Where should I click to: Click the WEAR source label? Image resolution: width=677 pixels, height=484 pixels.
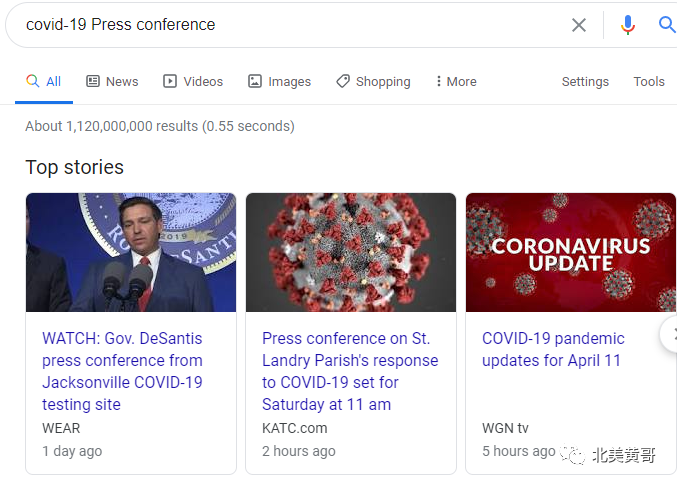(61, 428)
